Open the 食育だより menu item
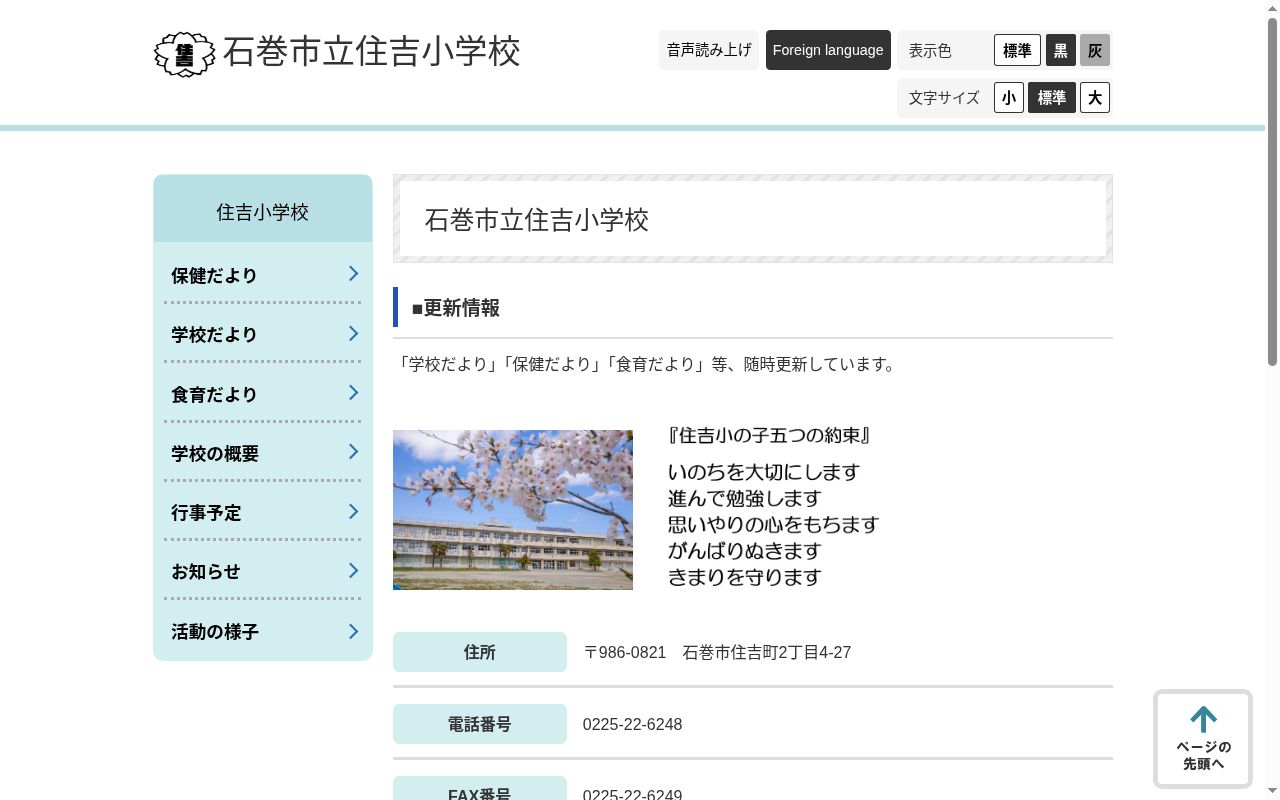 (263, 394)
